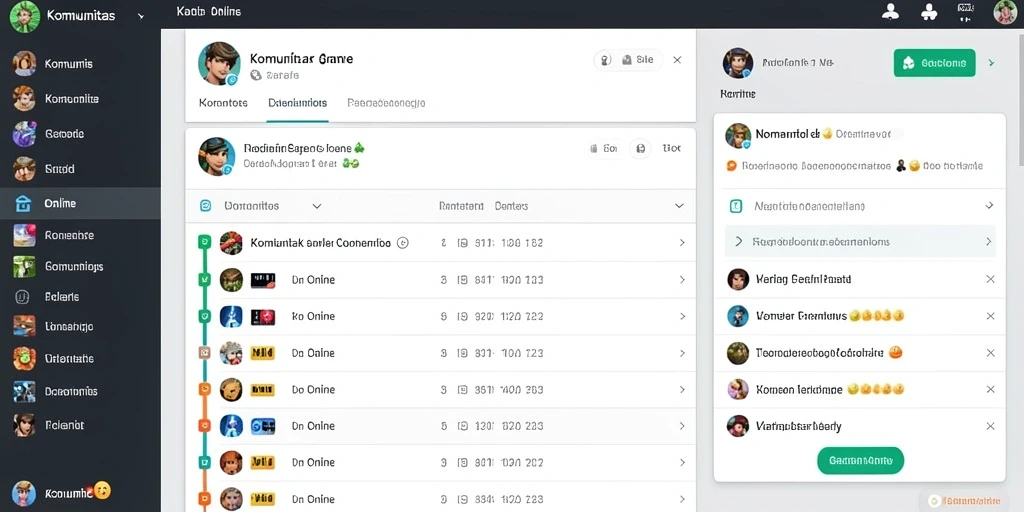Open the group members icon in top bar
1024x512 pixels.
coord(928,12)
